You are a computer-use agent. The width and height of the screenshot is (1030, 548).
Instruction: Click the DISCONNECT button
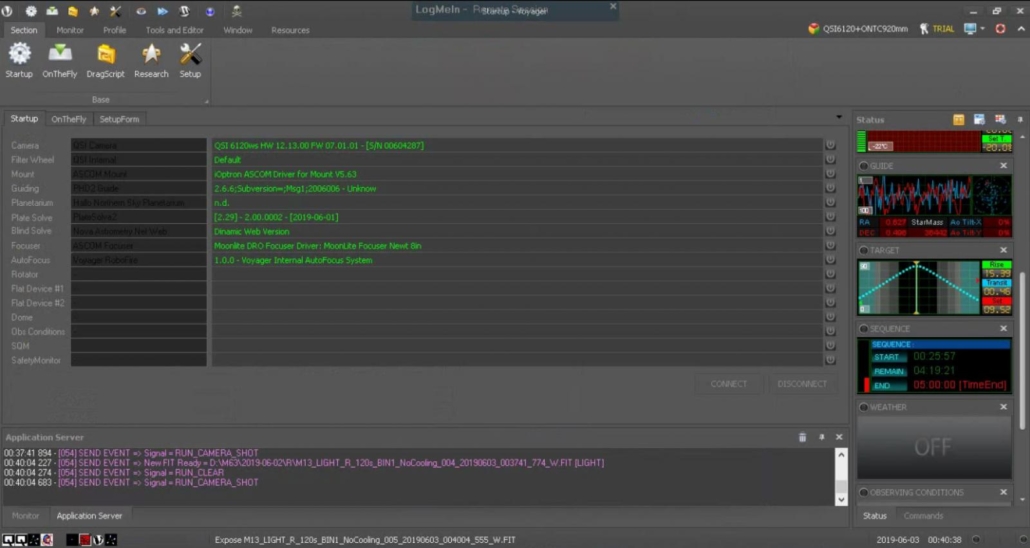[802, 384]
